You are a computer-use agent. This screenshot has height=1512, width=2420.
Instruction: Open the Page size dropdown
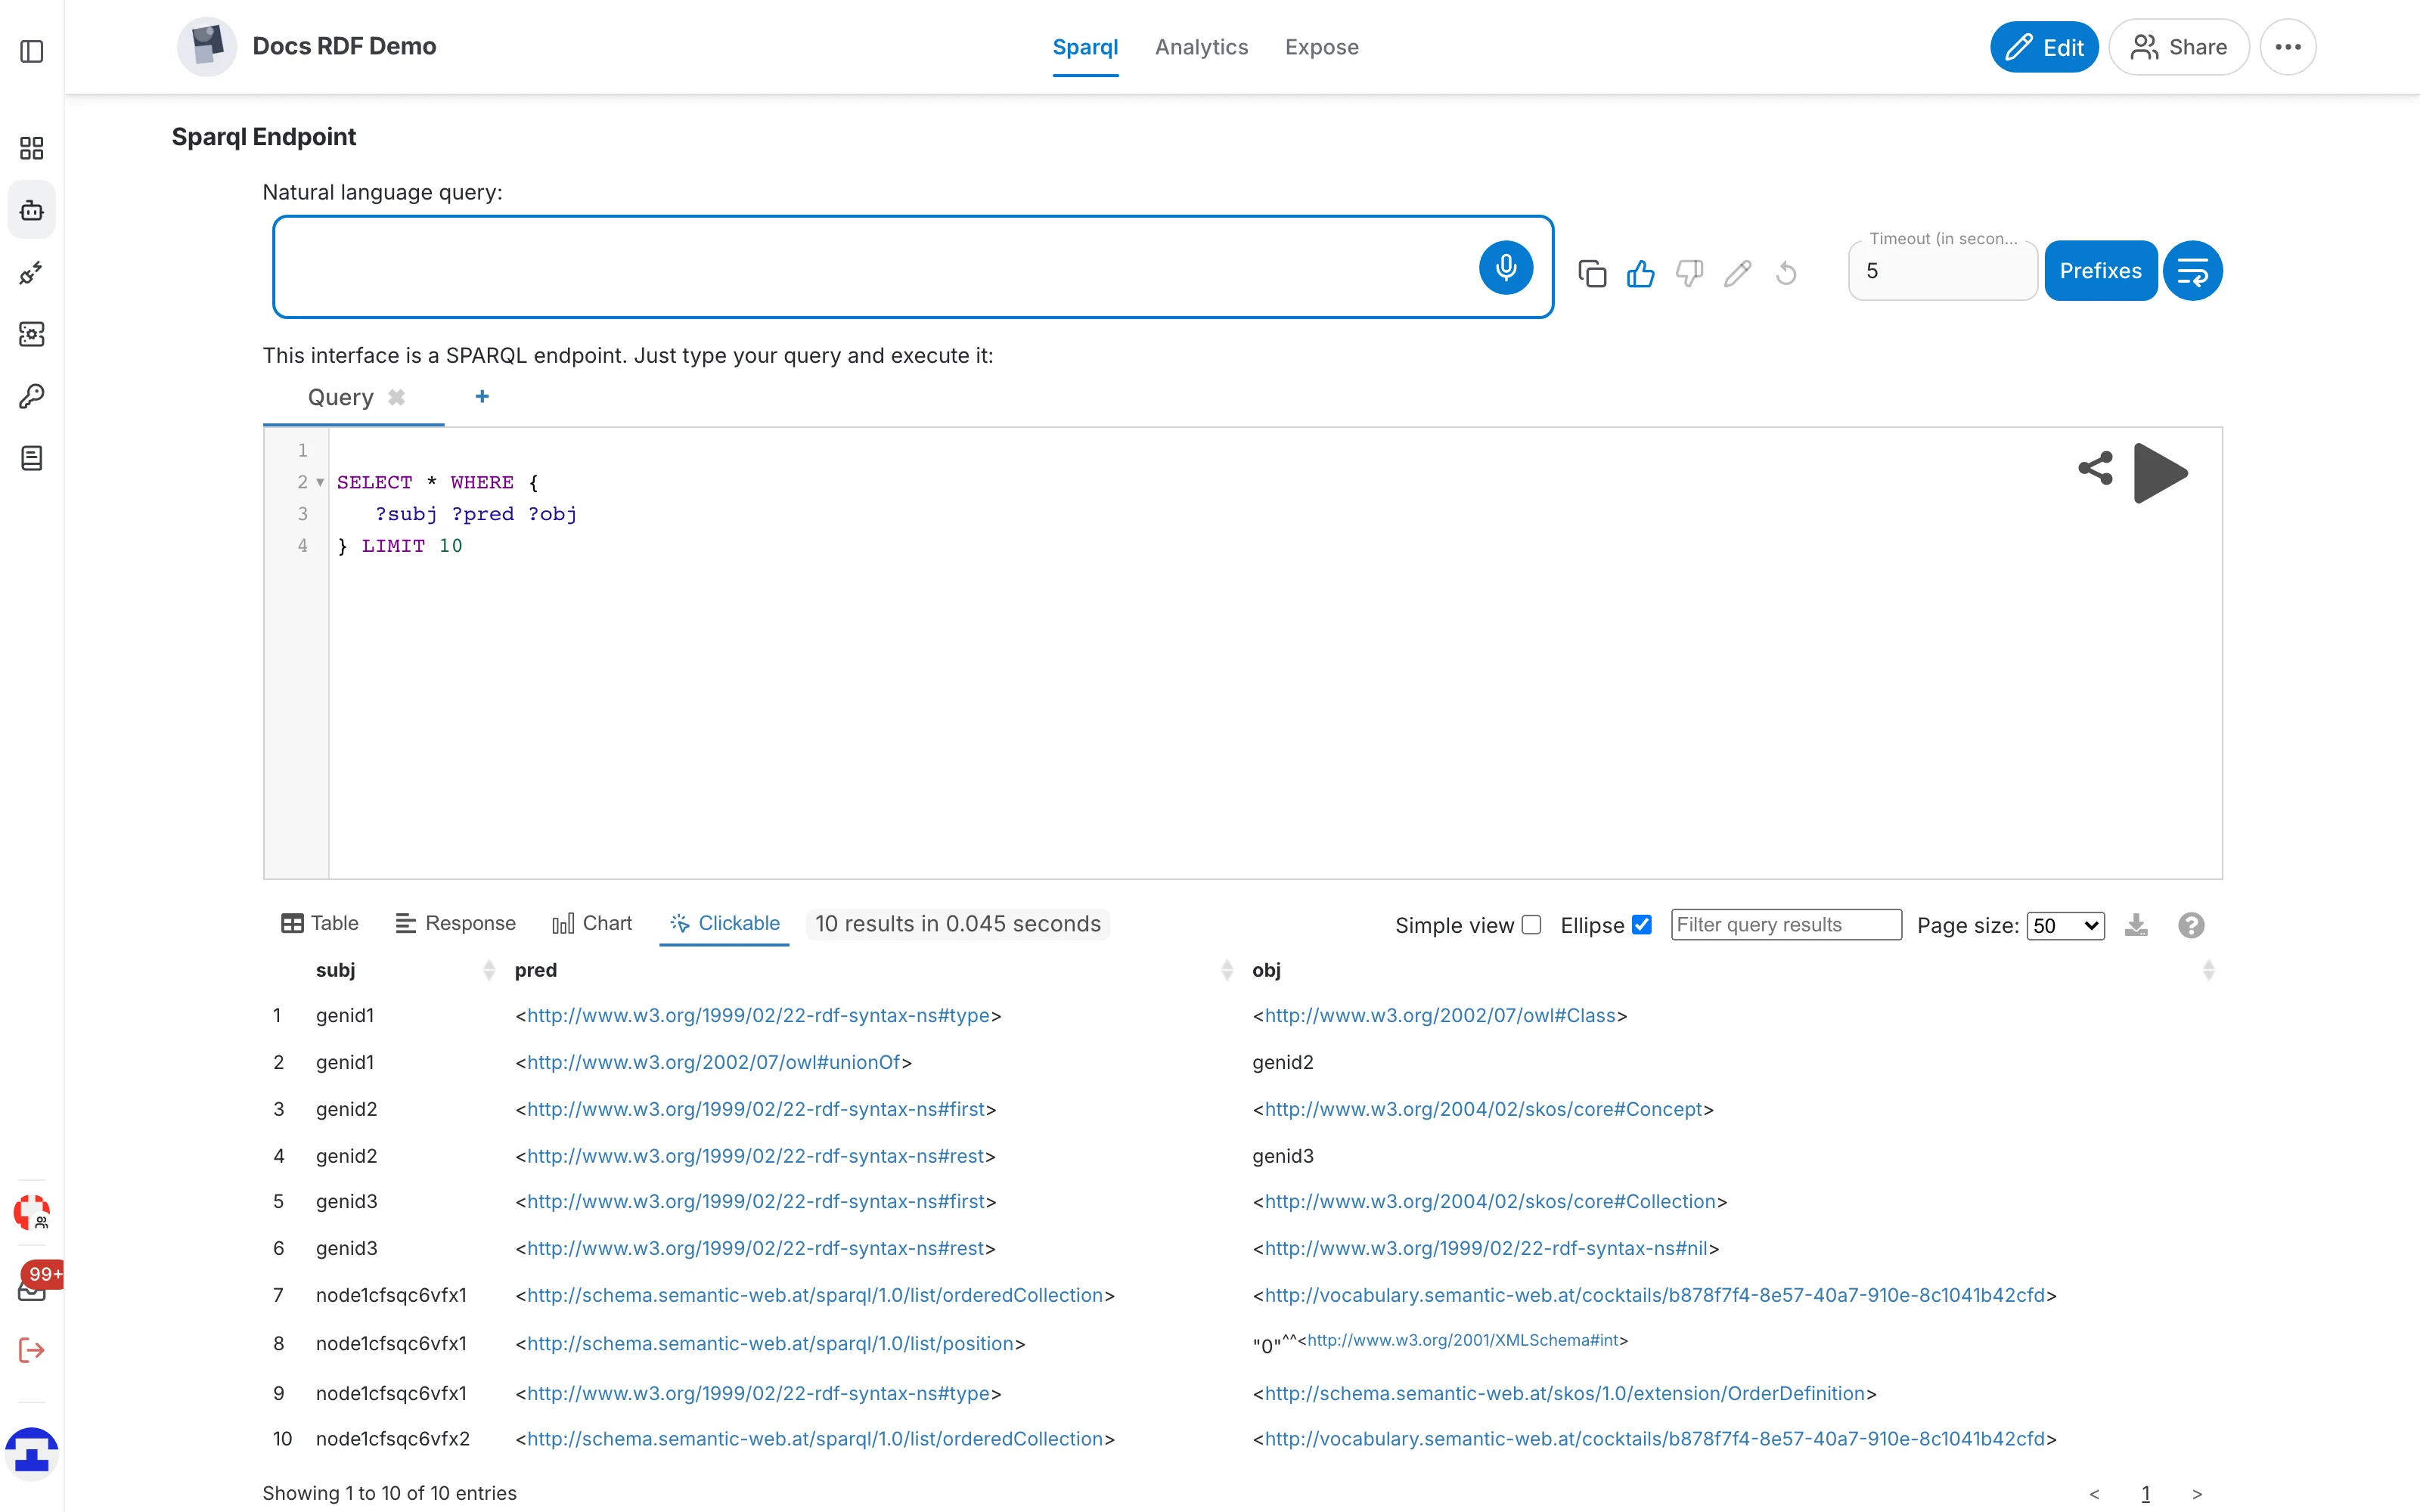2065,925
